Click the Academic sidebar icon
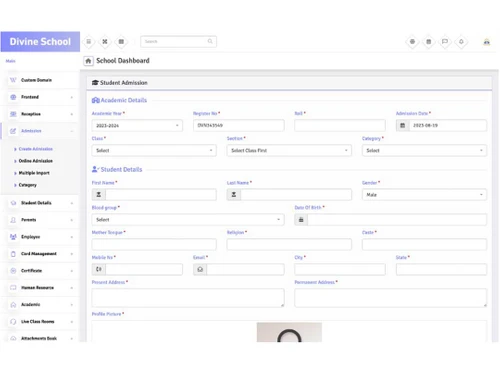This screenshot has width=500, height=375. (13, 305)
